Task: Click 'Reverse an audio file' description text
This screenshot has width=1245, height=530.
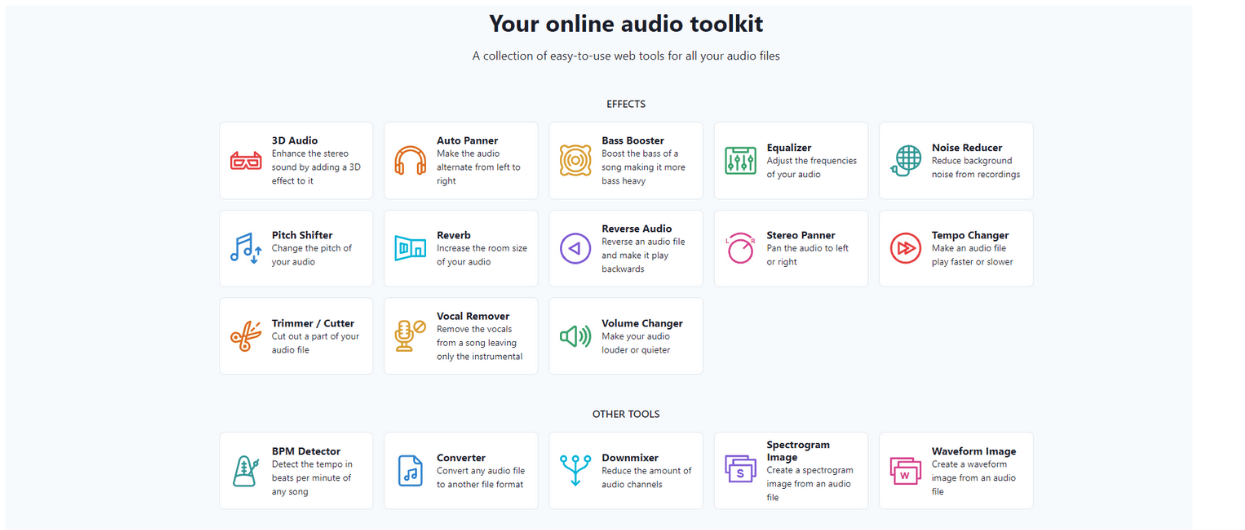Action: [644, 255]
